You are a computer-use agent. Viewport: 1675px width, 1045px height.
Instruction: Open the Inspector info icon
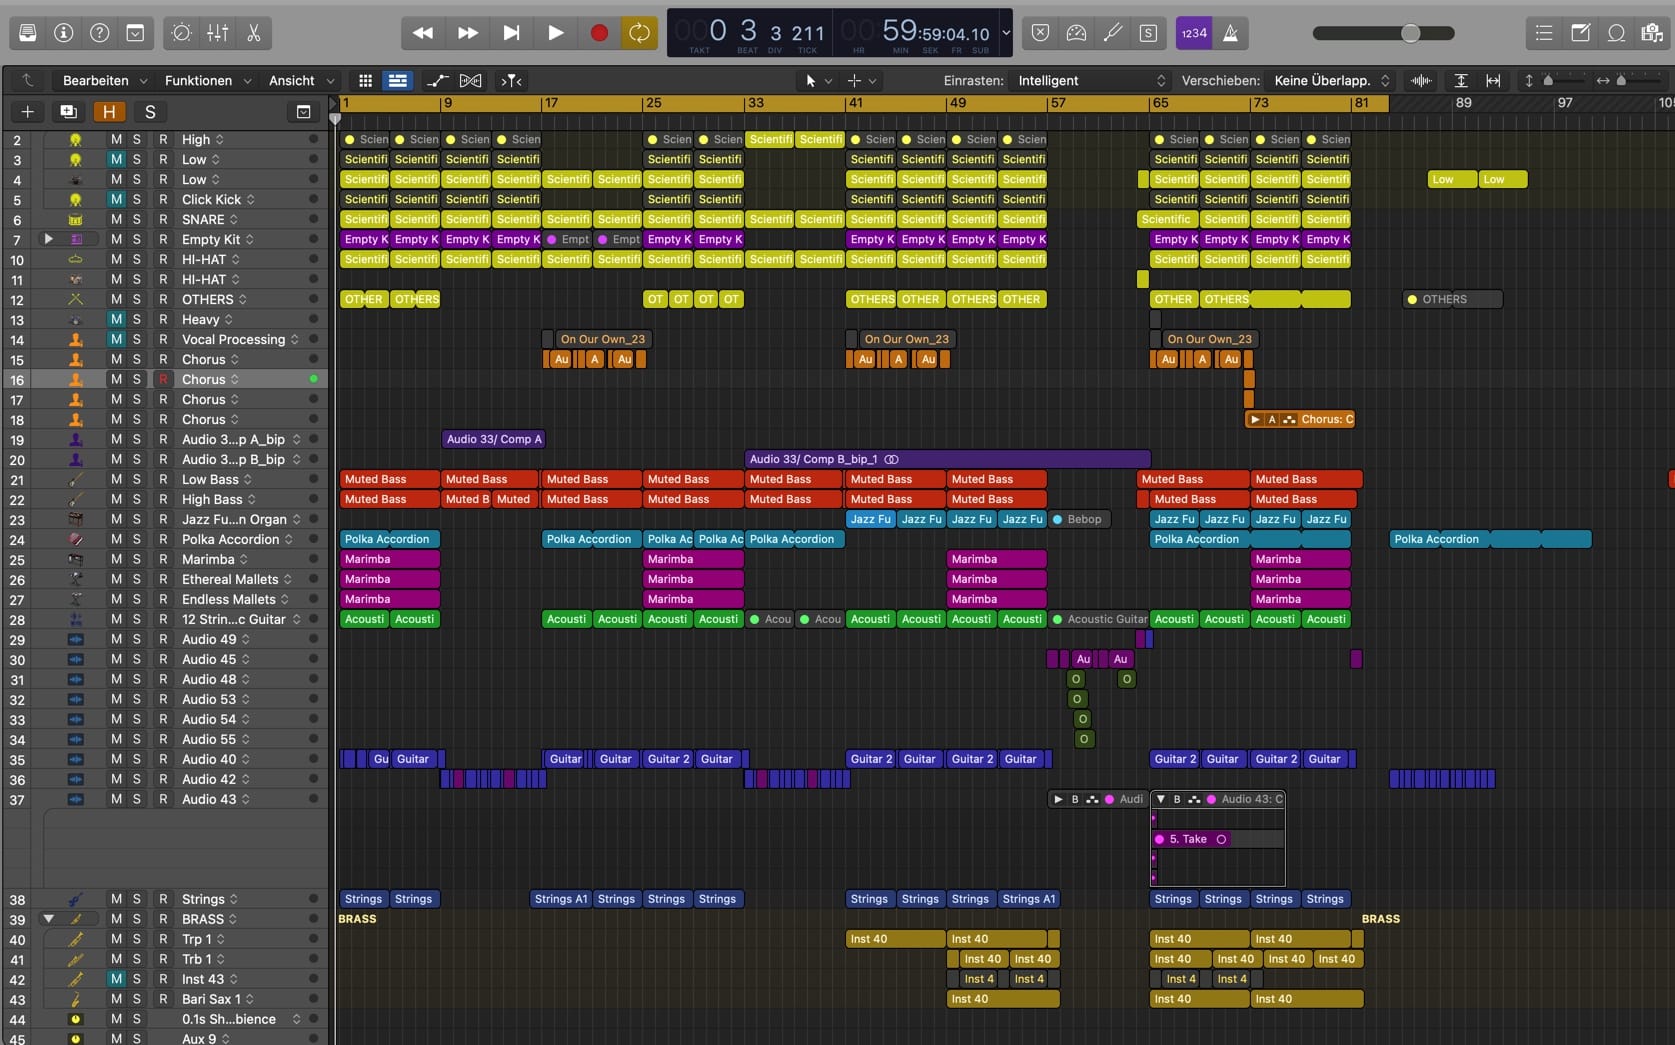[64, 32]
